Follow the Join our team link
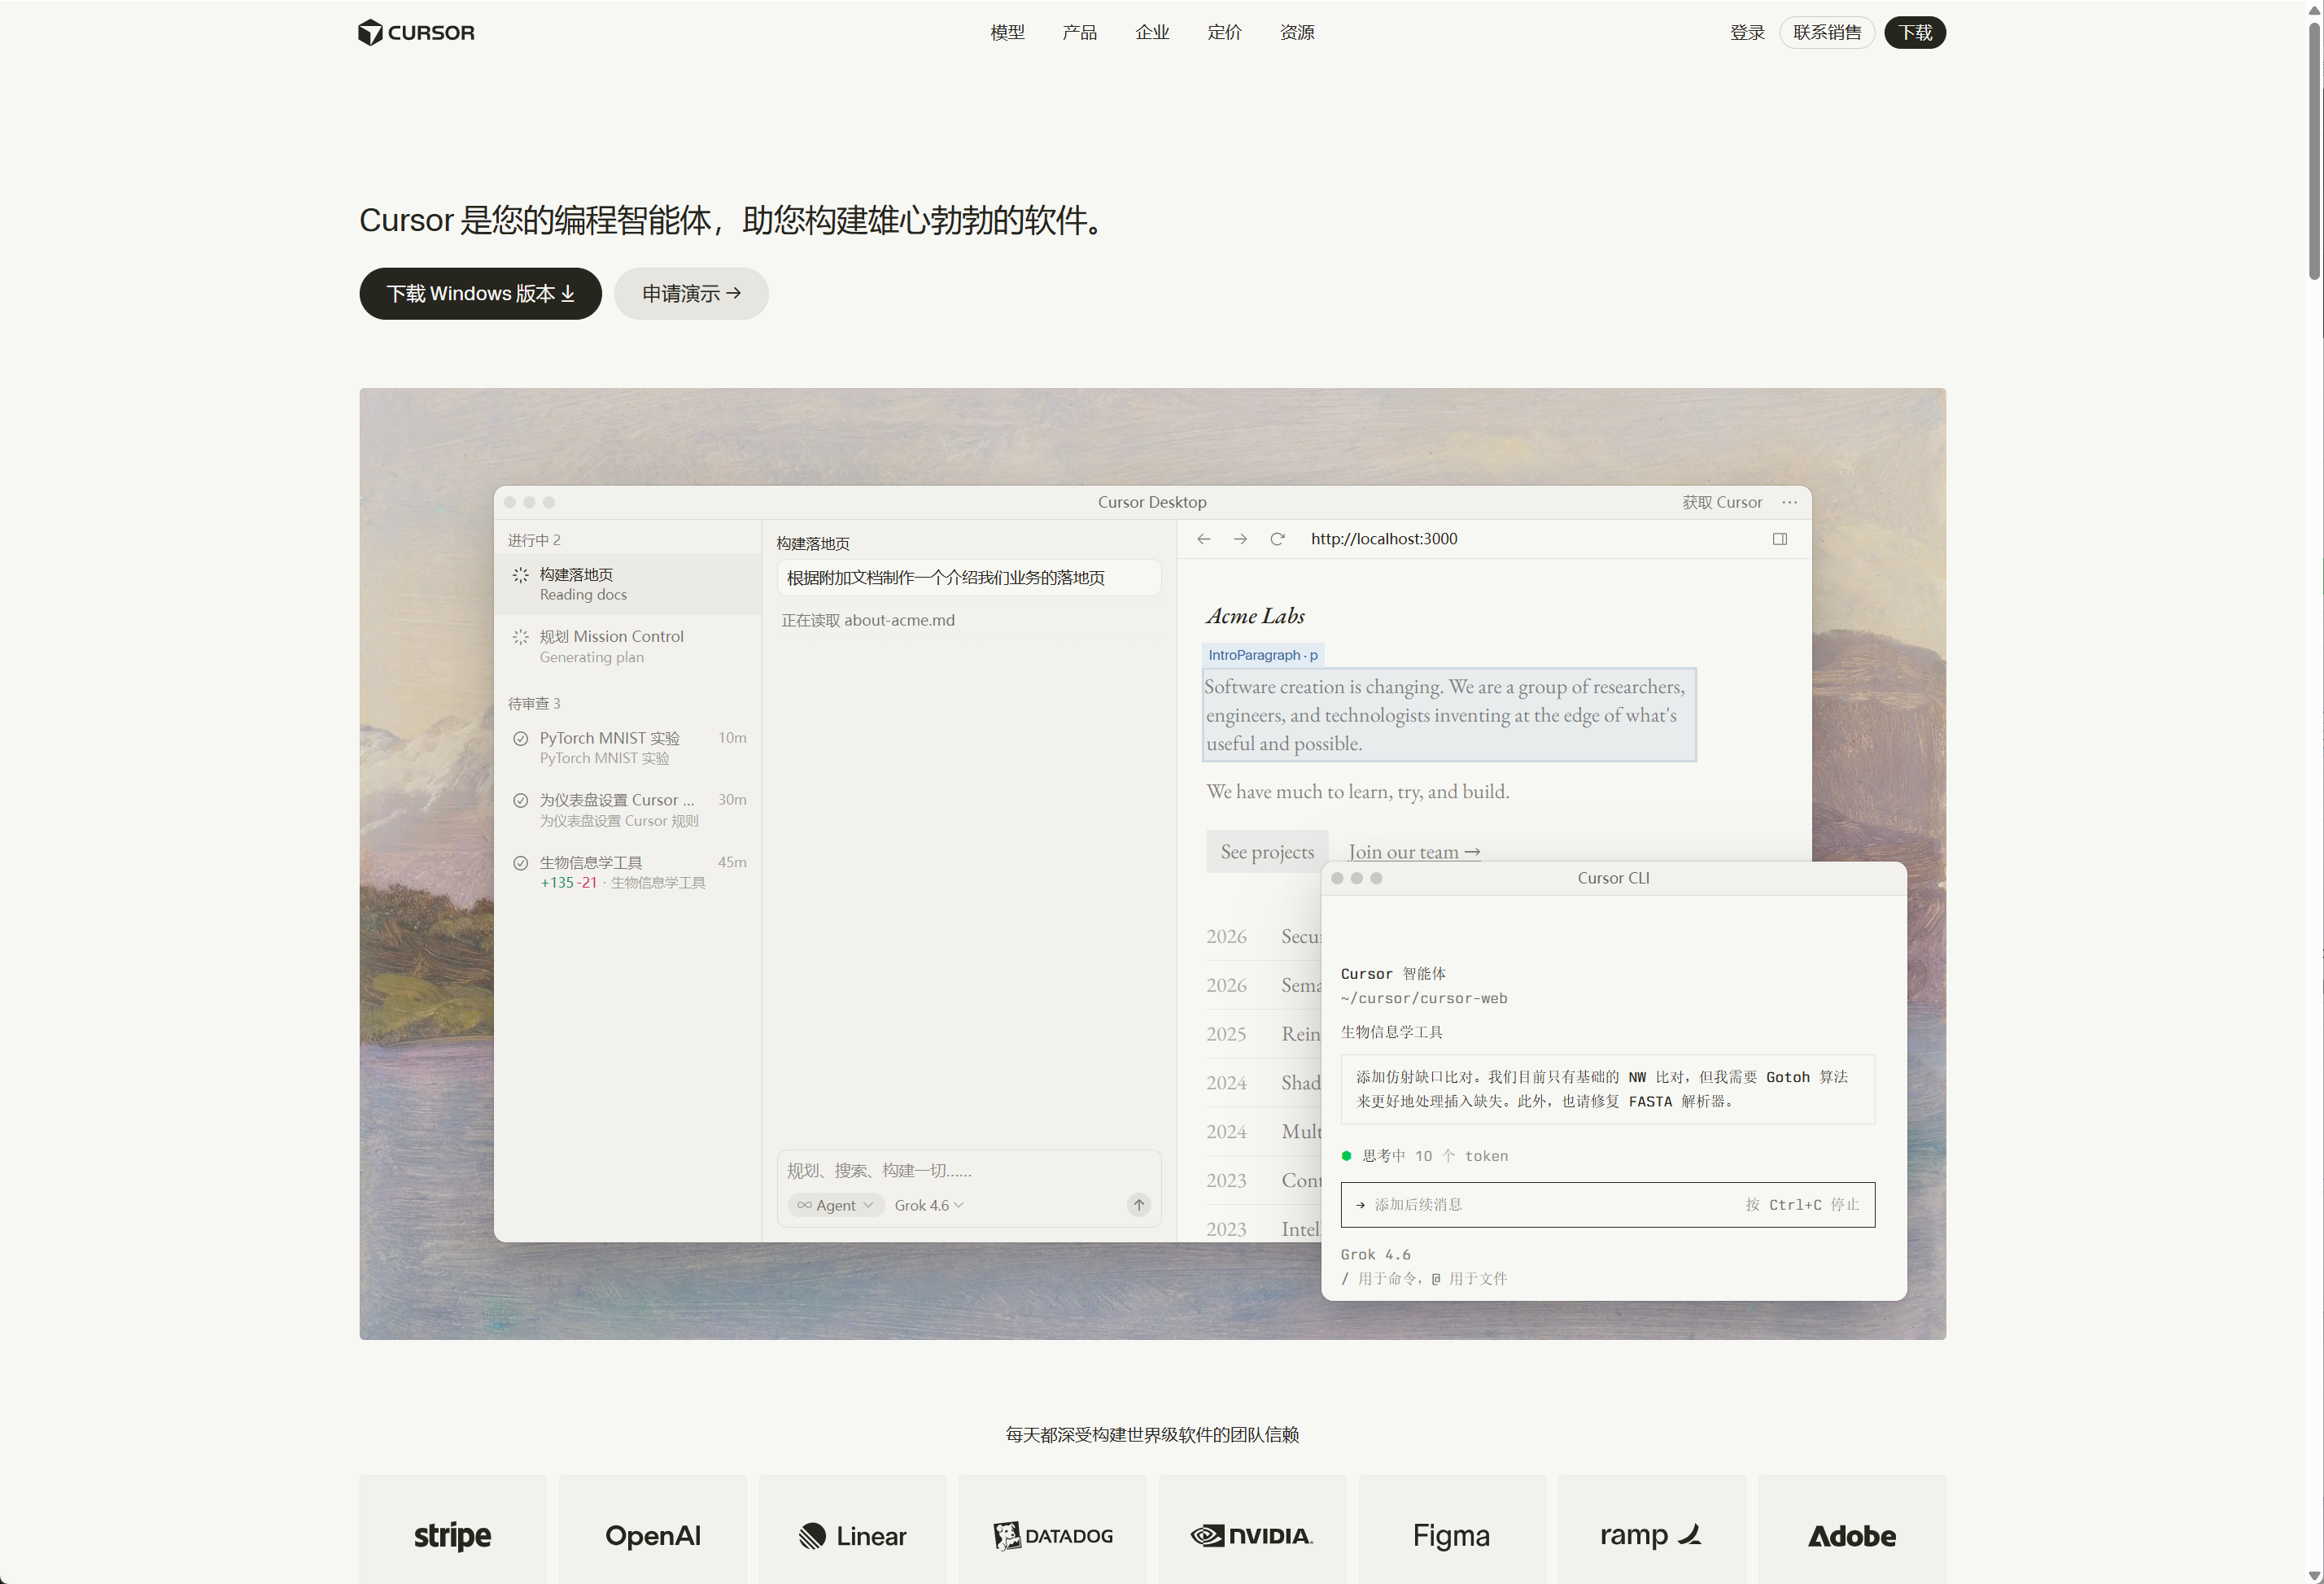This screenshot has width=2324, height=1584. tap(1414, 852)
